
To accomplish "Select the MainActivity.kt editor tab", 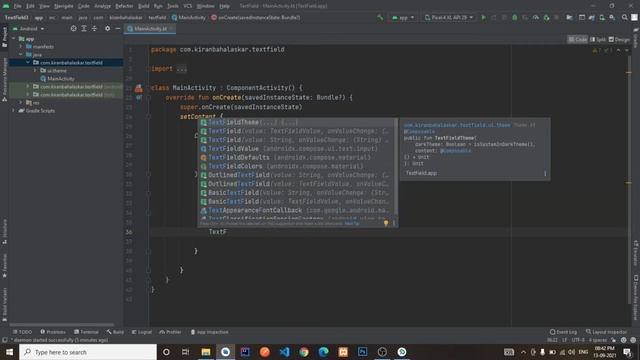I will [x=150, y=29].
